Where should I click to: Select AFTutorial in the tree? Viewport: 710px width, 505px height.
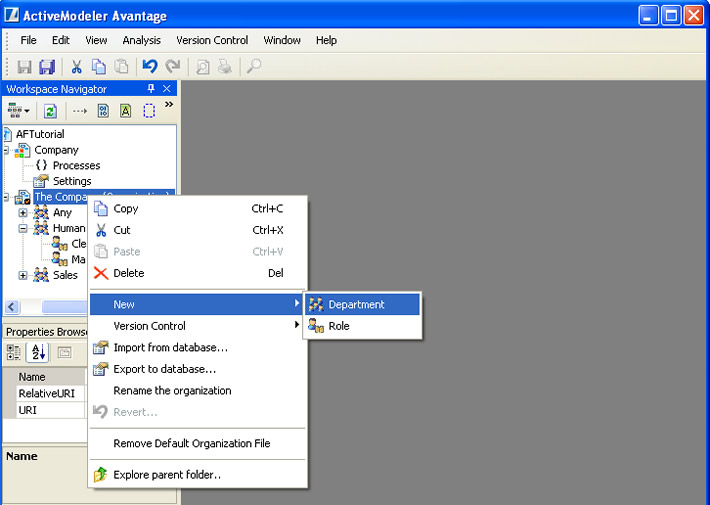pyautogui.click(x=40, y=134)
